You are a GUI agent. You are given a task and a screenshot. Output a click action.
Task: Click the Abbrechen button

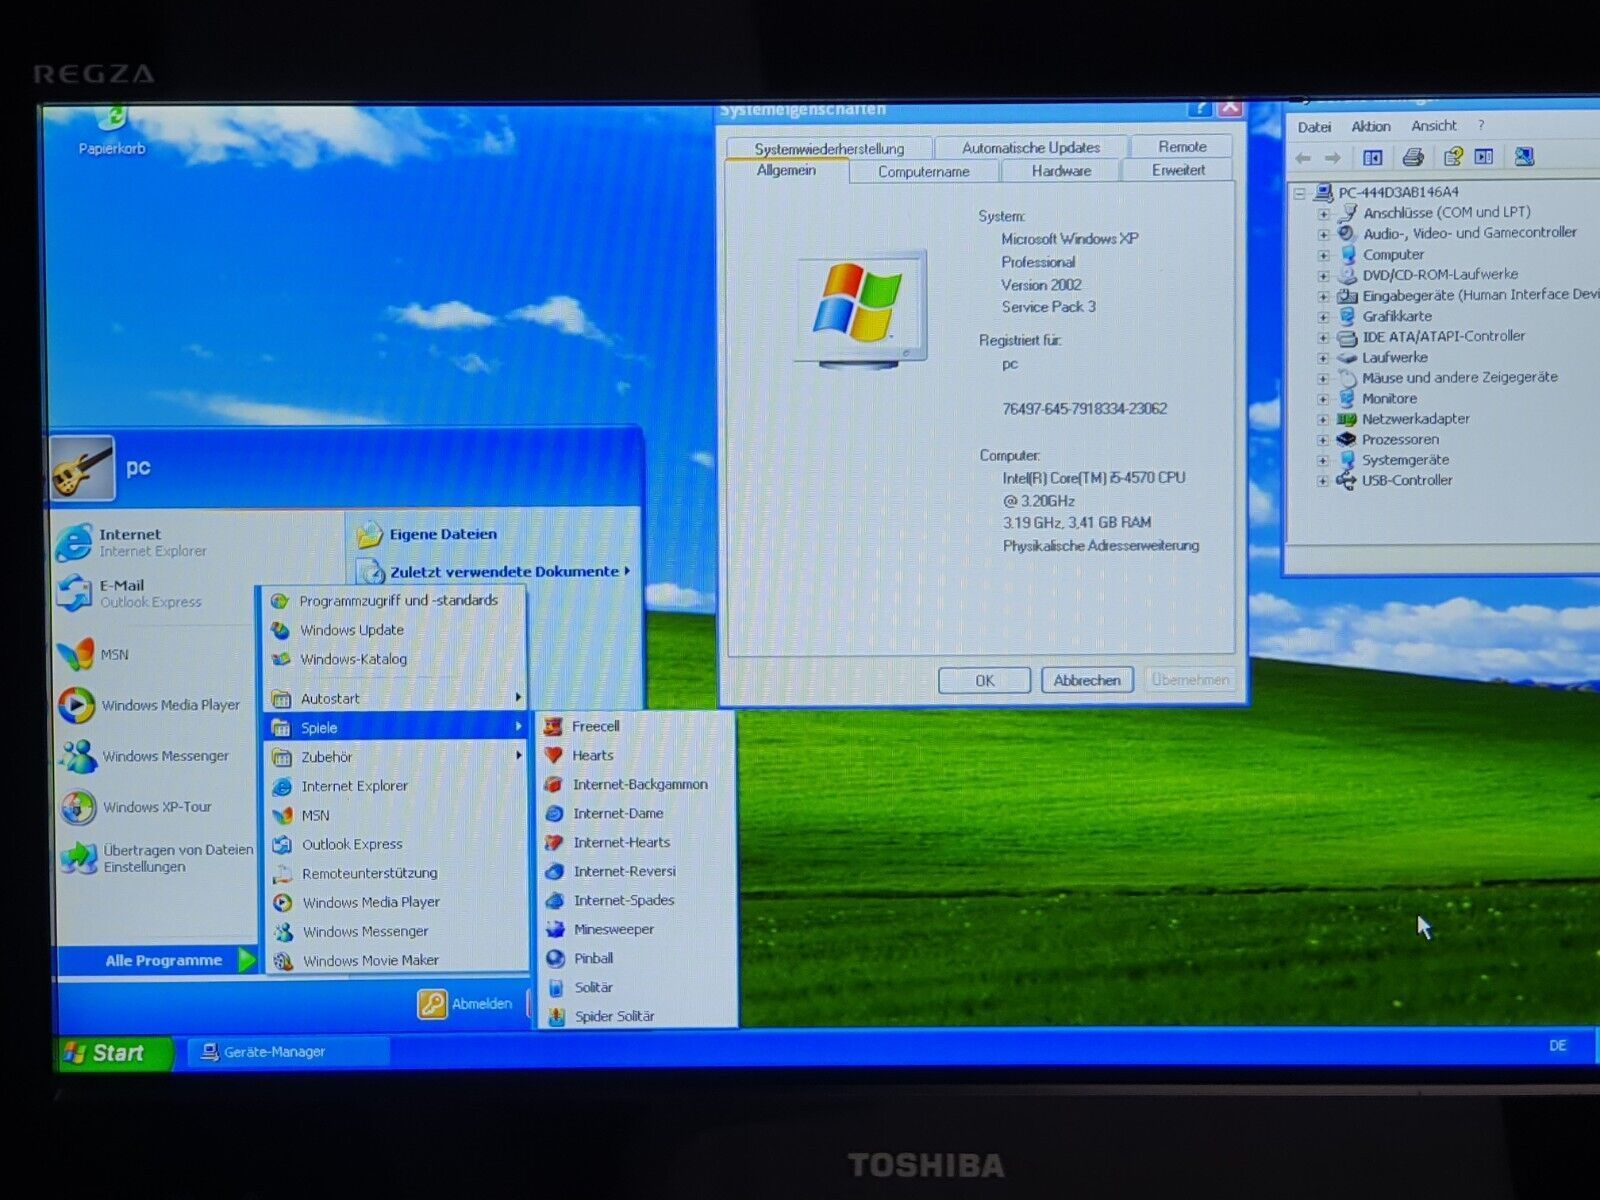pyautogui.click(x=1087, y=680)
